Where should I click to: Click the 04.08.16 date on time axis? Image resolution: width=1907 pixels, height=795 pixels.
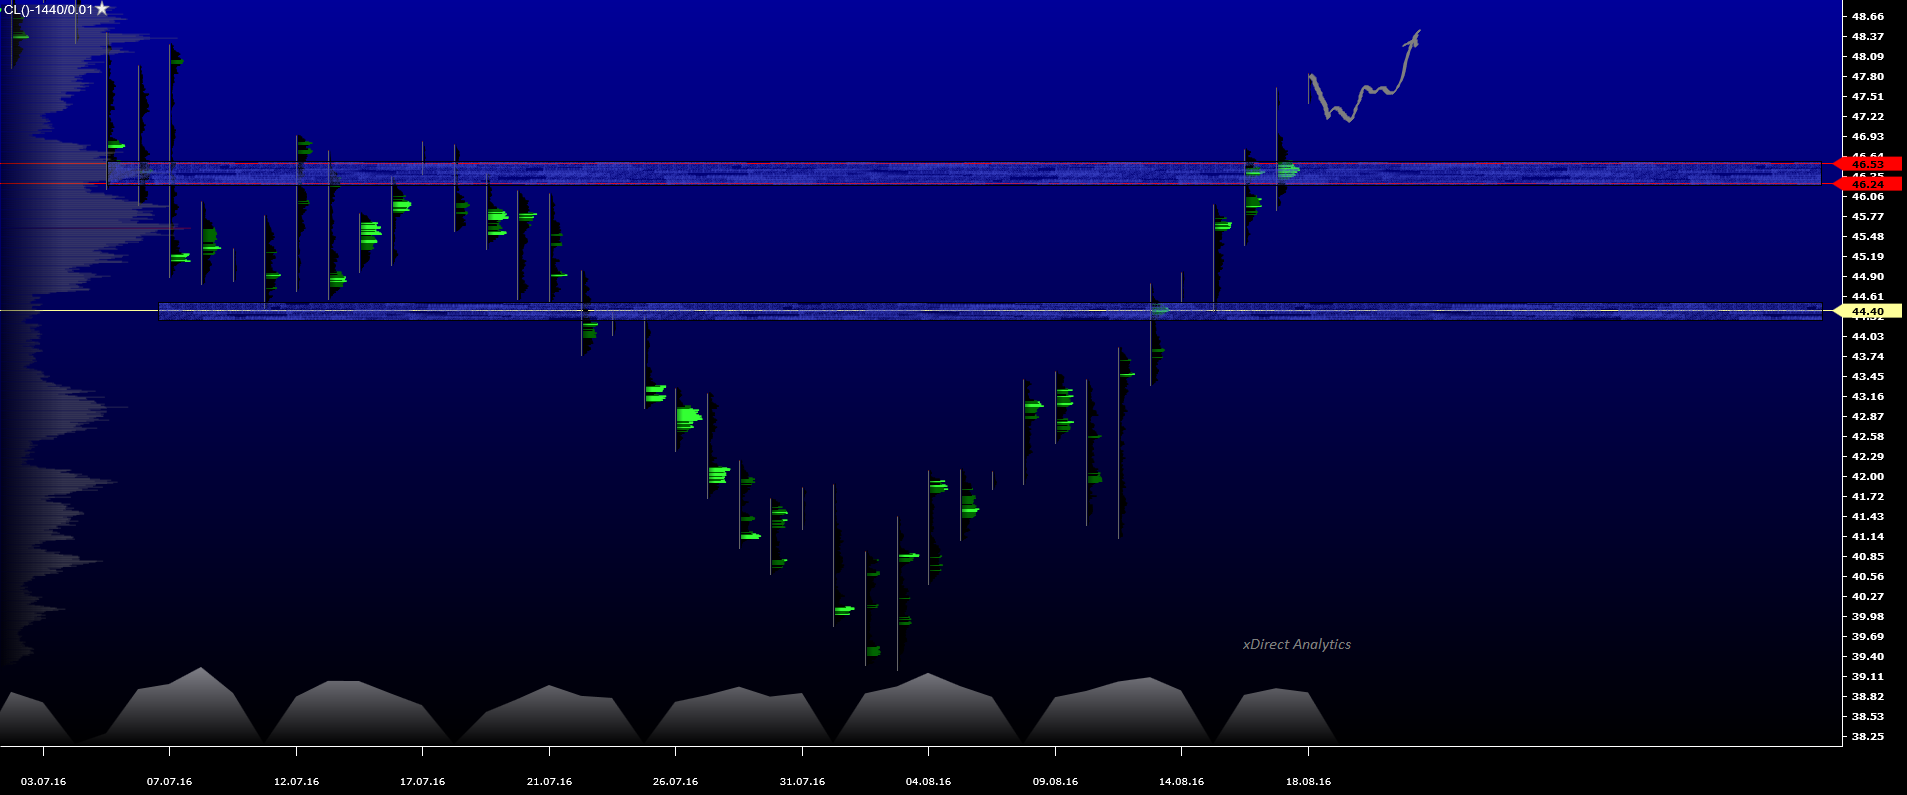pos(928,782)
